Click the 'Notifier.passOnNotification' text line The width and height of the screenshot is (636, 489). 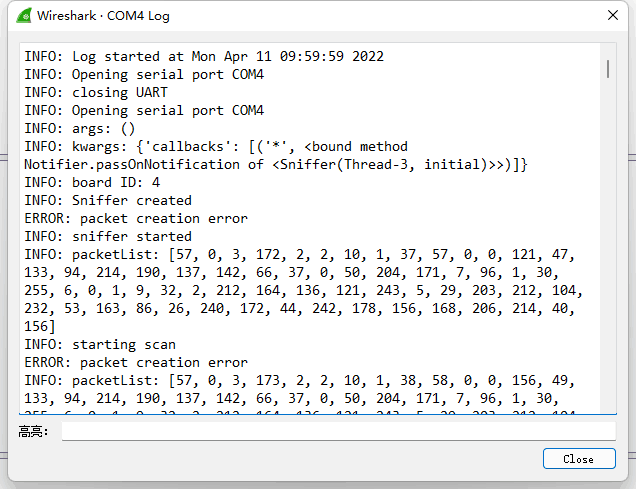[x=275, y=165]
